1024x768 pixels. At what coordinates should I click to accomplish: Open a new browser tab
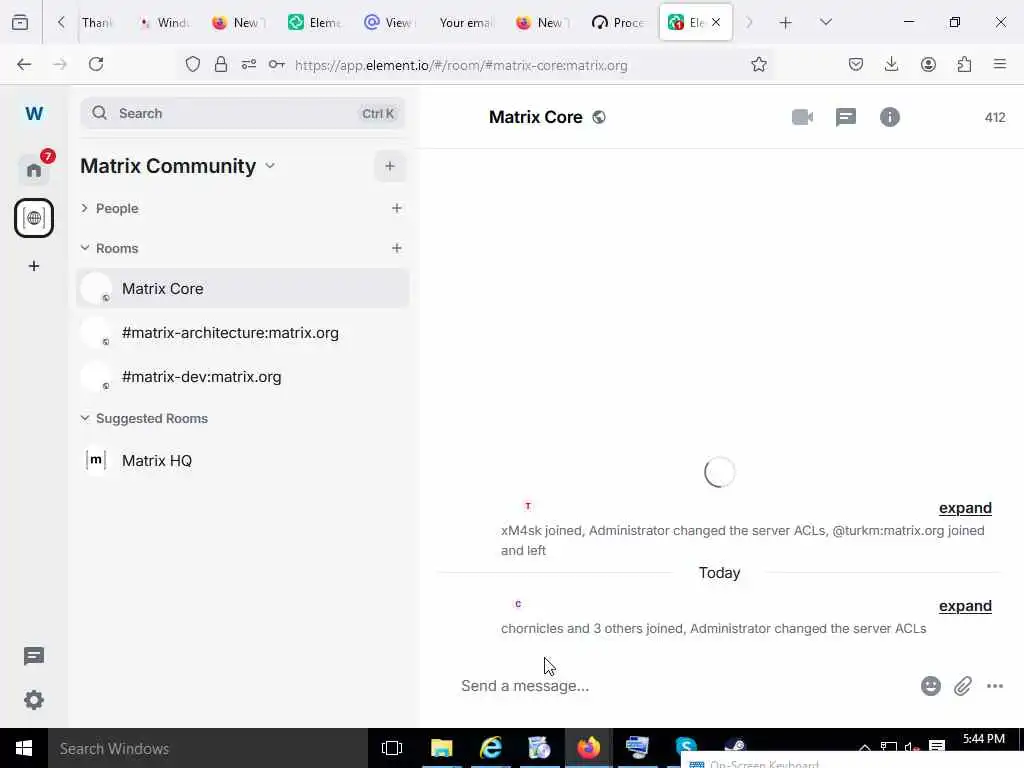(786, 23)
